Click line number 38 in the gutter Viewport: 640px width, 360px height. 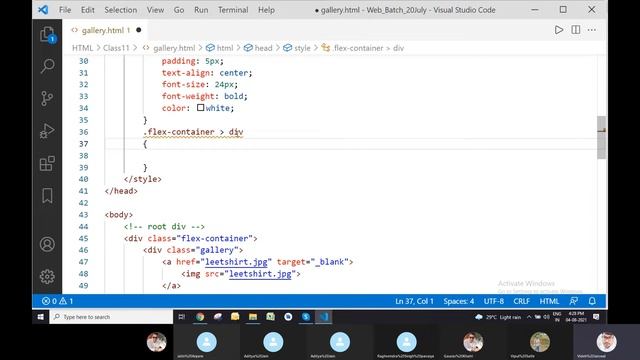tap(83, 156)
